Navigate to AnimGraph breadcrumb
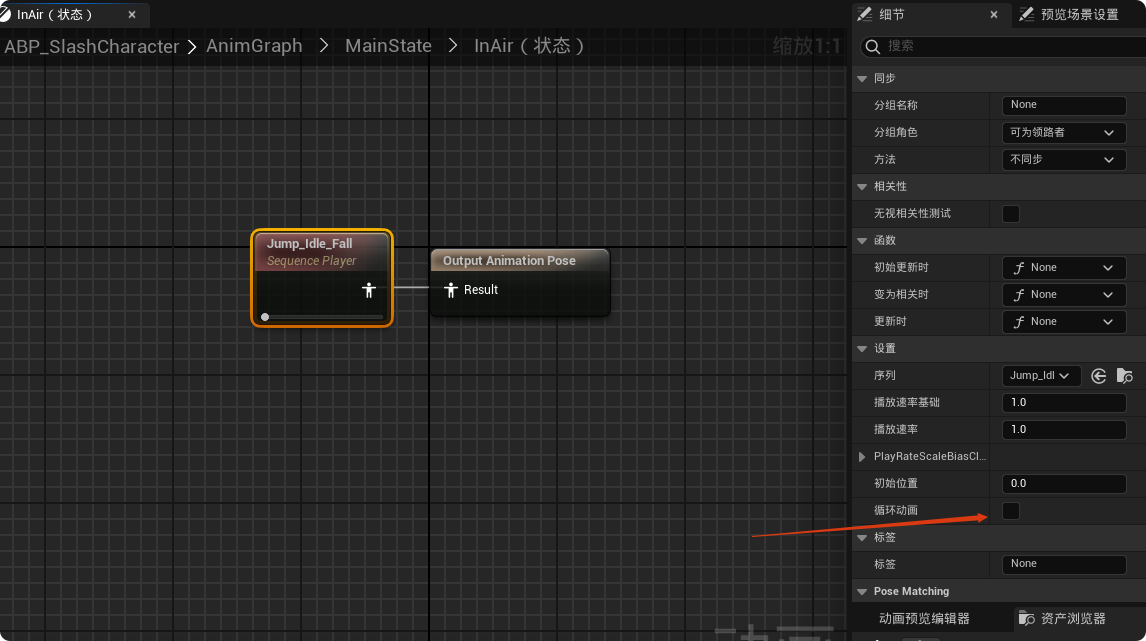The height and width of the screenshot is (641, 1146). click(x=254, y=46)
